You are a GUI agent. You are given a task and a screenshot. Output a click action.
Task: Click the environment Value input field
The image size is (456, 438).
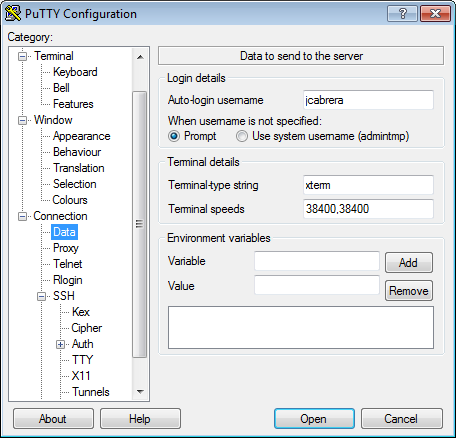click(317, 285)
